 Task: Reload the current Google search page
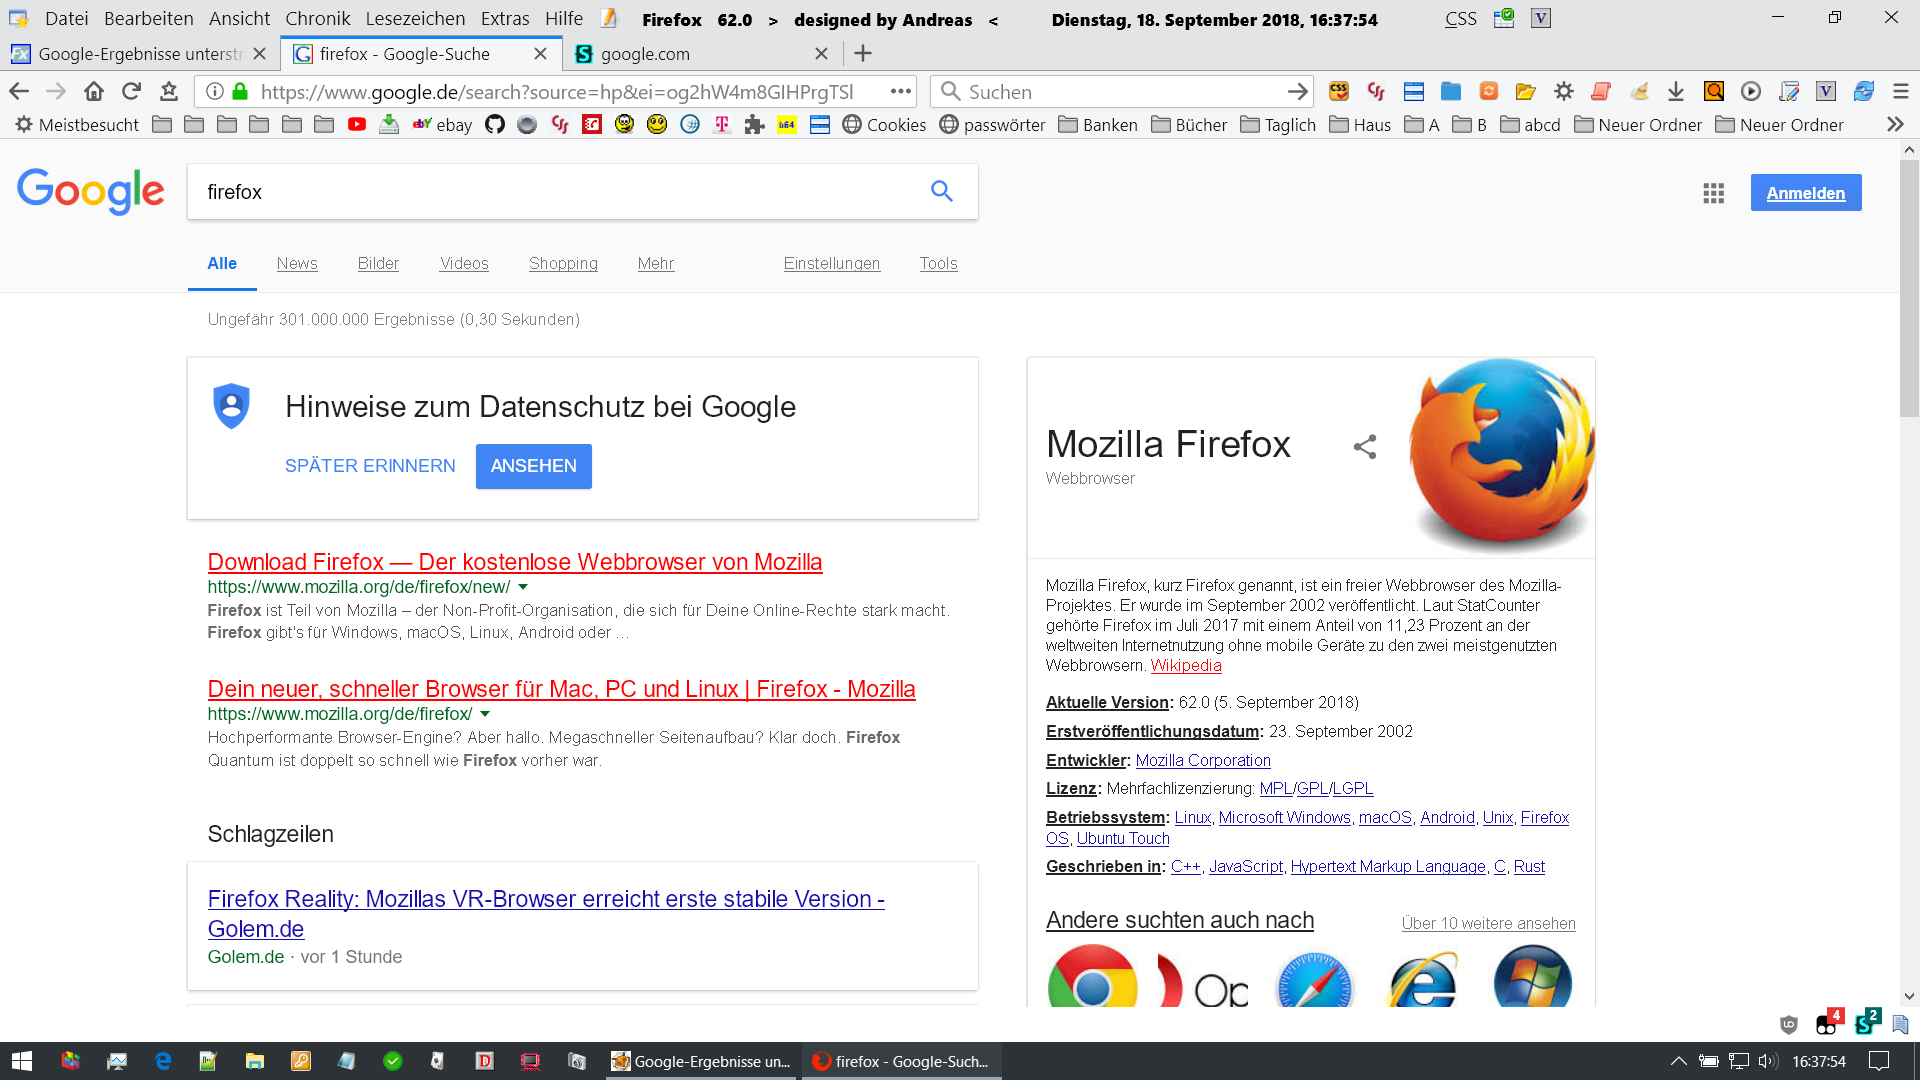pos(131,92)
